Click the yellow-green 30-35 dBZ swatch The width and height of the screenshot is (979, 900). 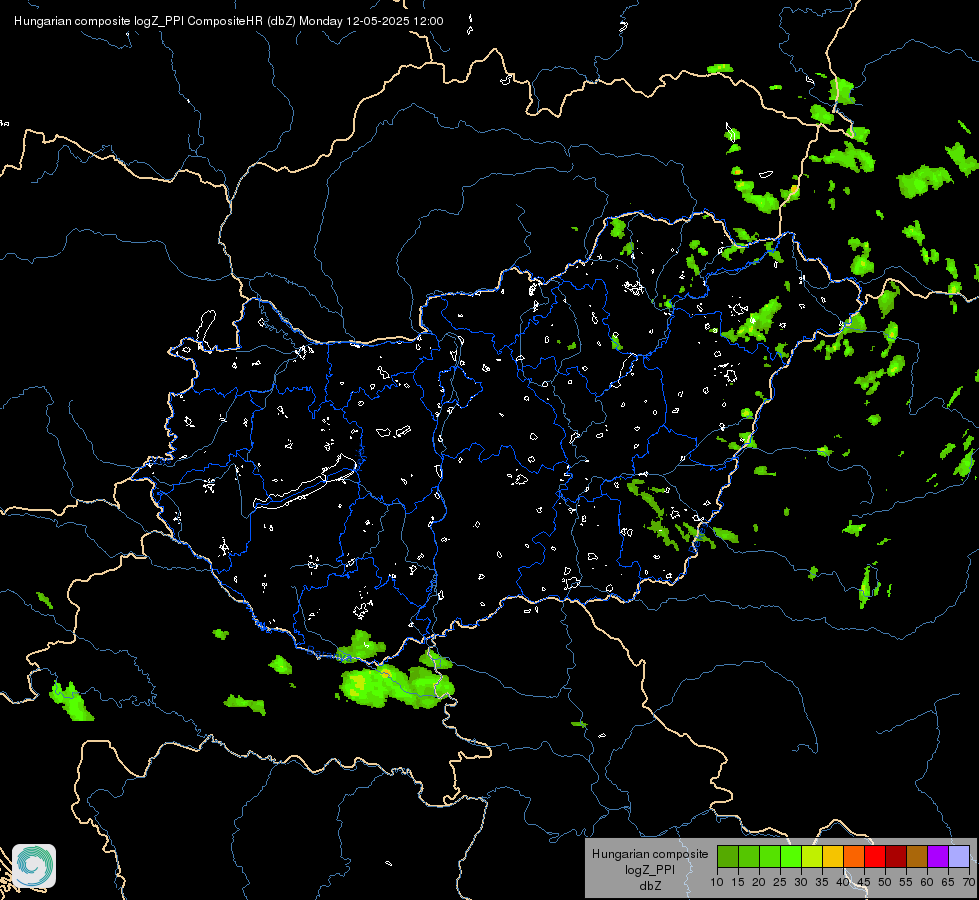(812, 856)
